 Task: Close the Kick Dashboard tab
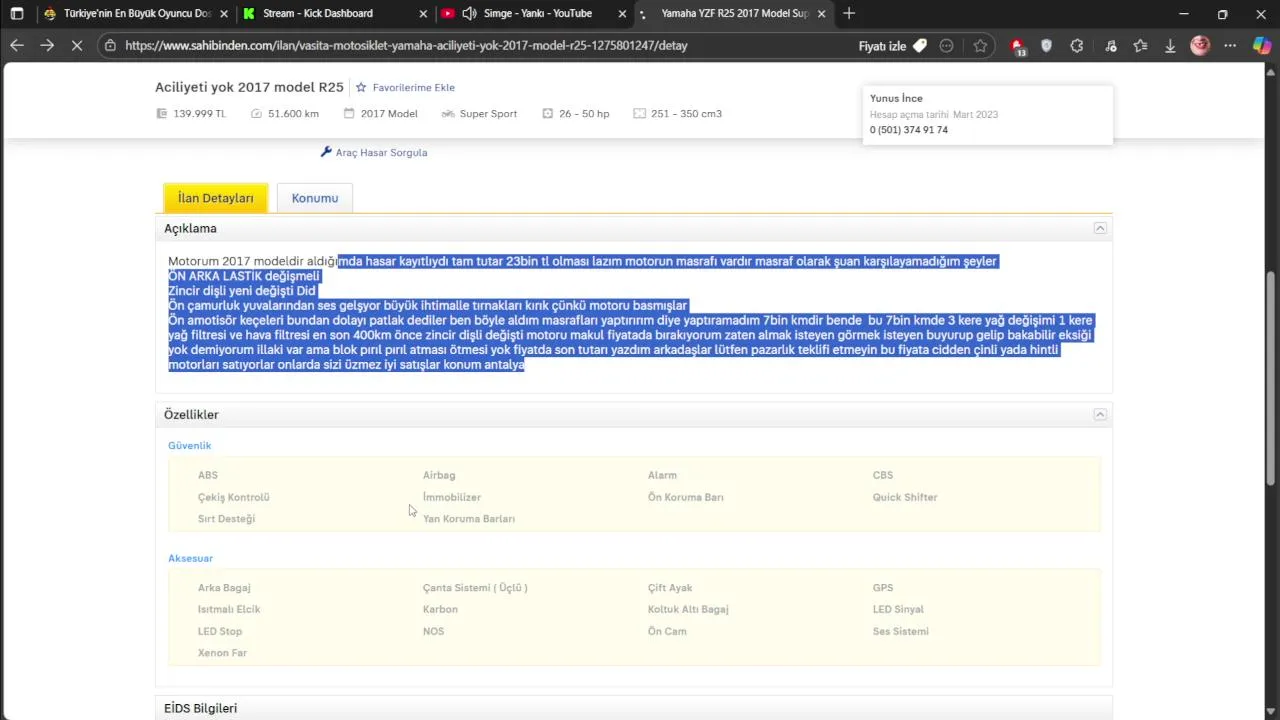pos(423,13)
